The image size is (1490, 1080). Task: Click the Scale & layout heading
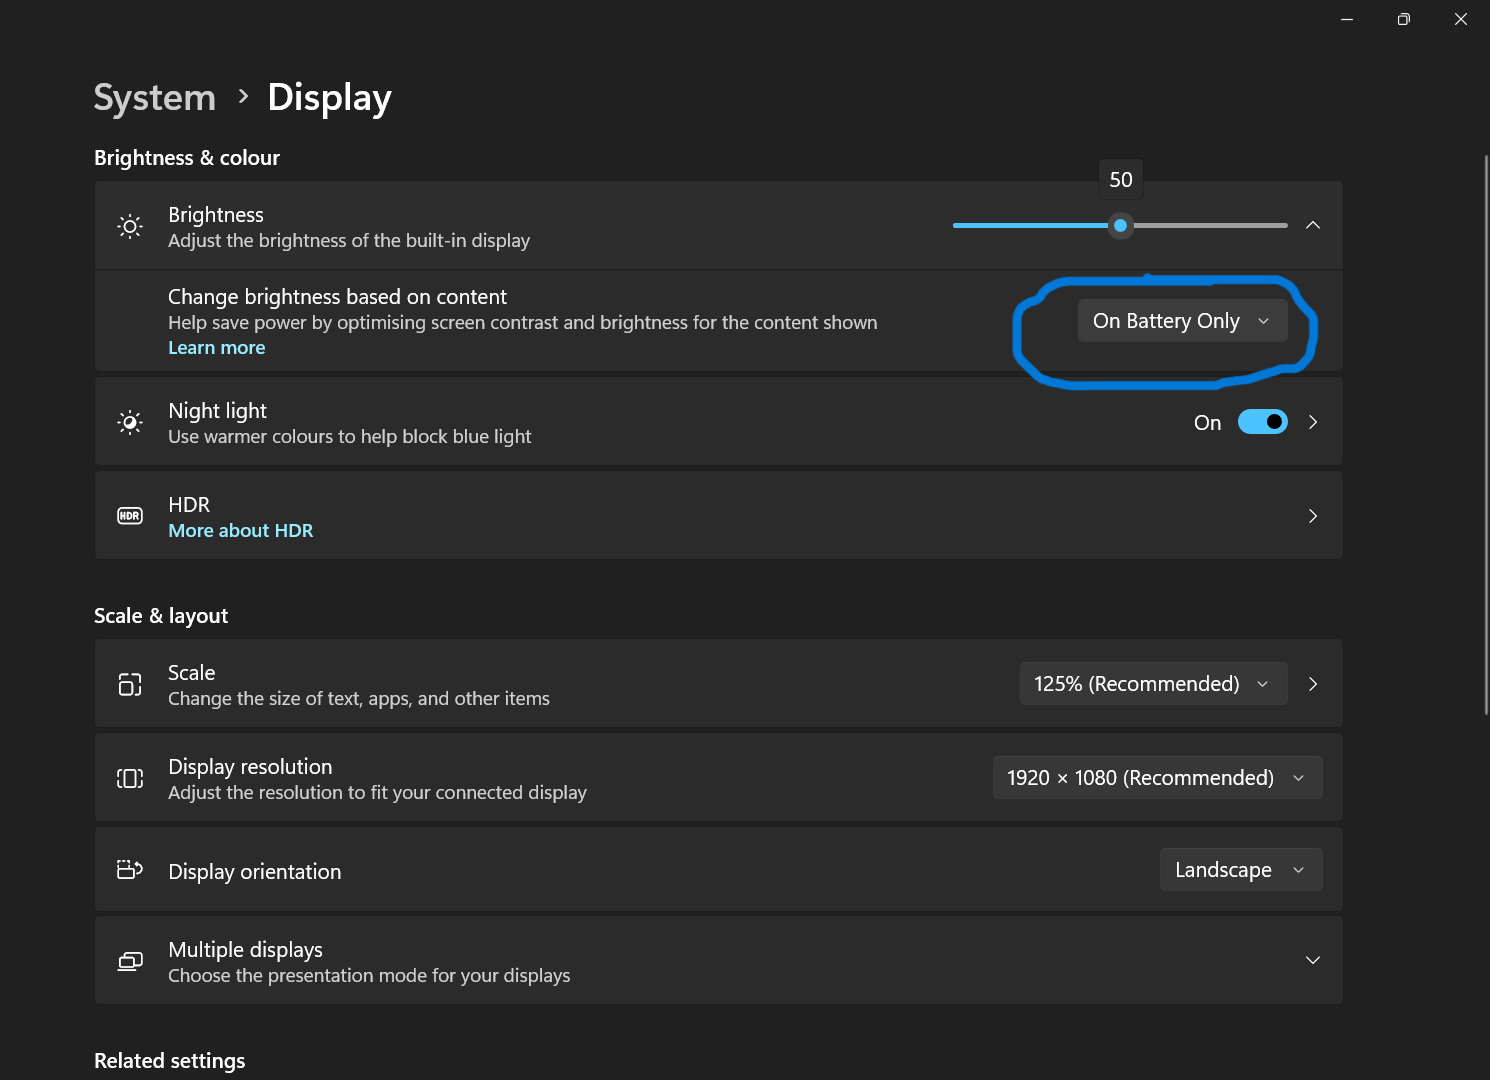[x=161, y=616]
